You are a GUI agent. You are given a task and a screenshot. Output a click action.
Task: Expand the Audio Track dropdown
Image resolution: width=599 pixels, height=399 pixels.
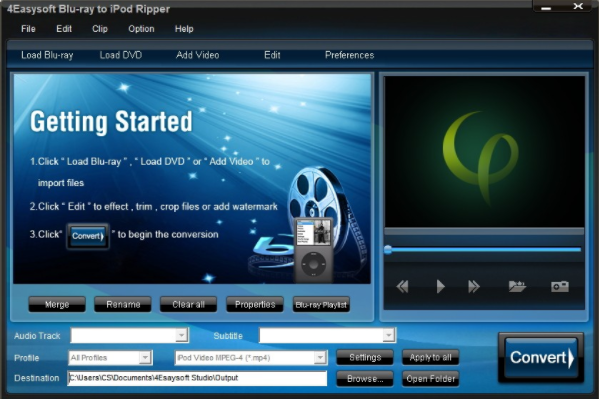(182, 335)
